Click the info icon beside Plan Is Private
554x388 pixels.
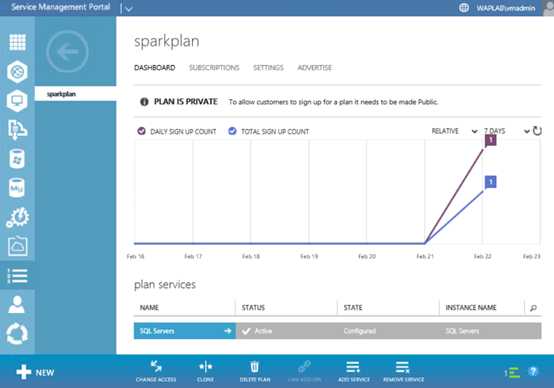[x=144, y=102]
